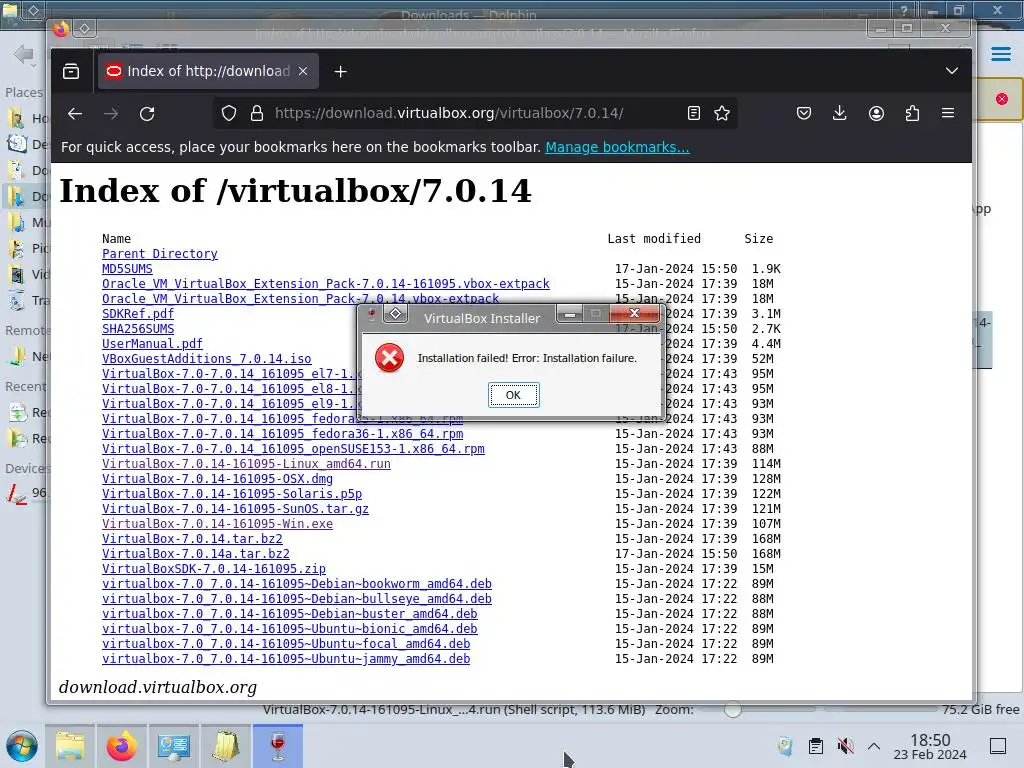Screen dimensions: 1024x768
Task: Click the red close icon in Dolphin panel
Action: 1002,99
